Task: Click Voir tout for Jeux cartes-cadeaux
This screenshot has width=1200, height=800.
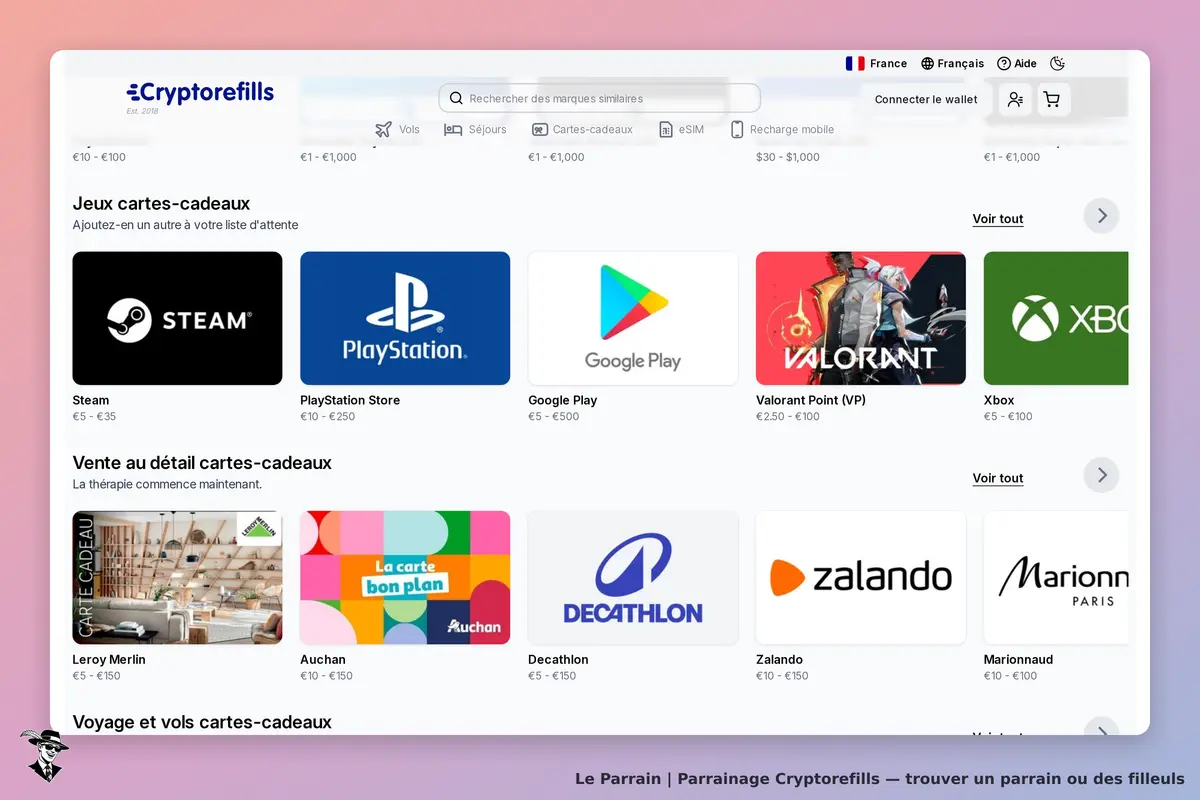Action: (x=998, y=219)
